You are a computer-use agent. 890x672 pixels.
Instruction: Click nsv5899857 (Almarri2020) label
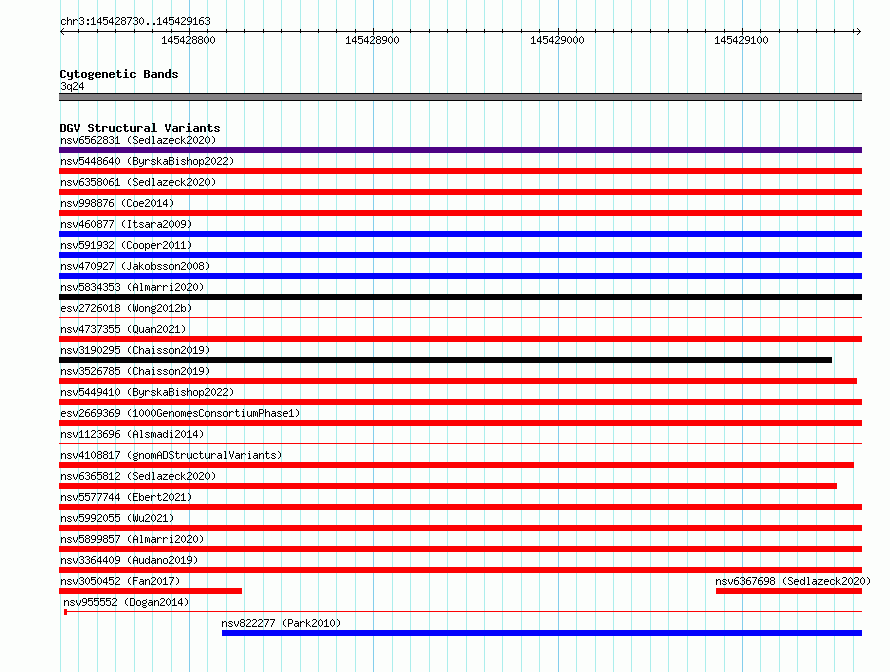coord(132,539)
